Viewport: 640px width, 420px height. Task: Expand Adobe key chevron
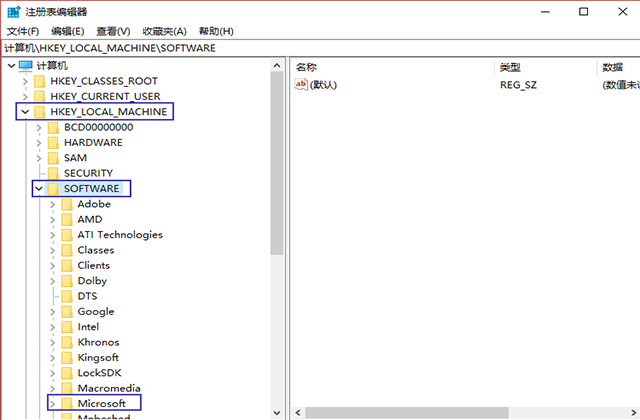click(52, 204)
